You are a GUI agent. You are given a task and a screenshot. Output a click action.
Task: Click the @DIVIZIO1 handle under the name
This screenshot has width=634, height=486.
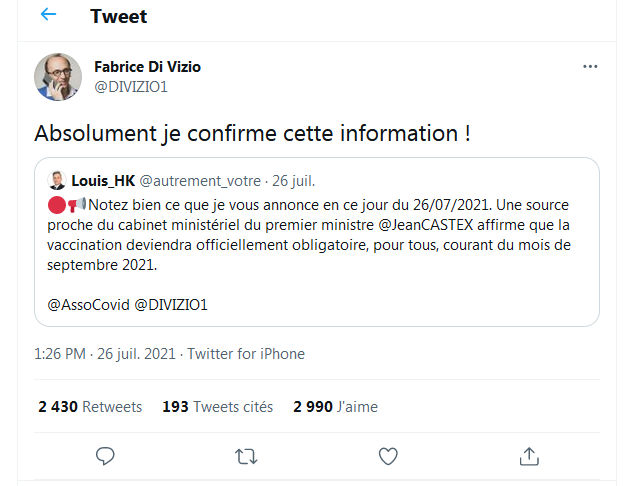click(131, 87)
